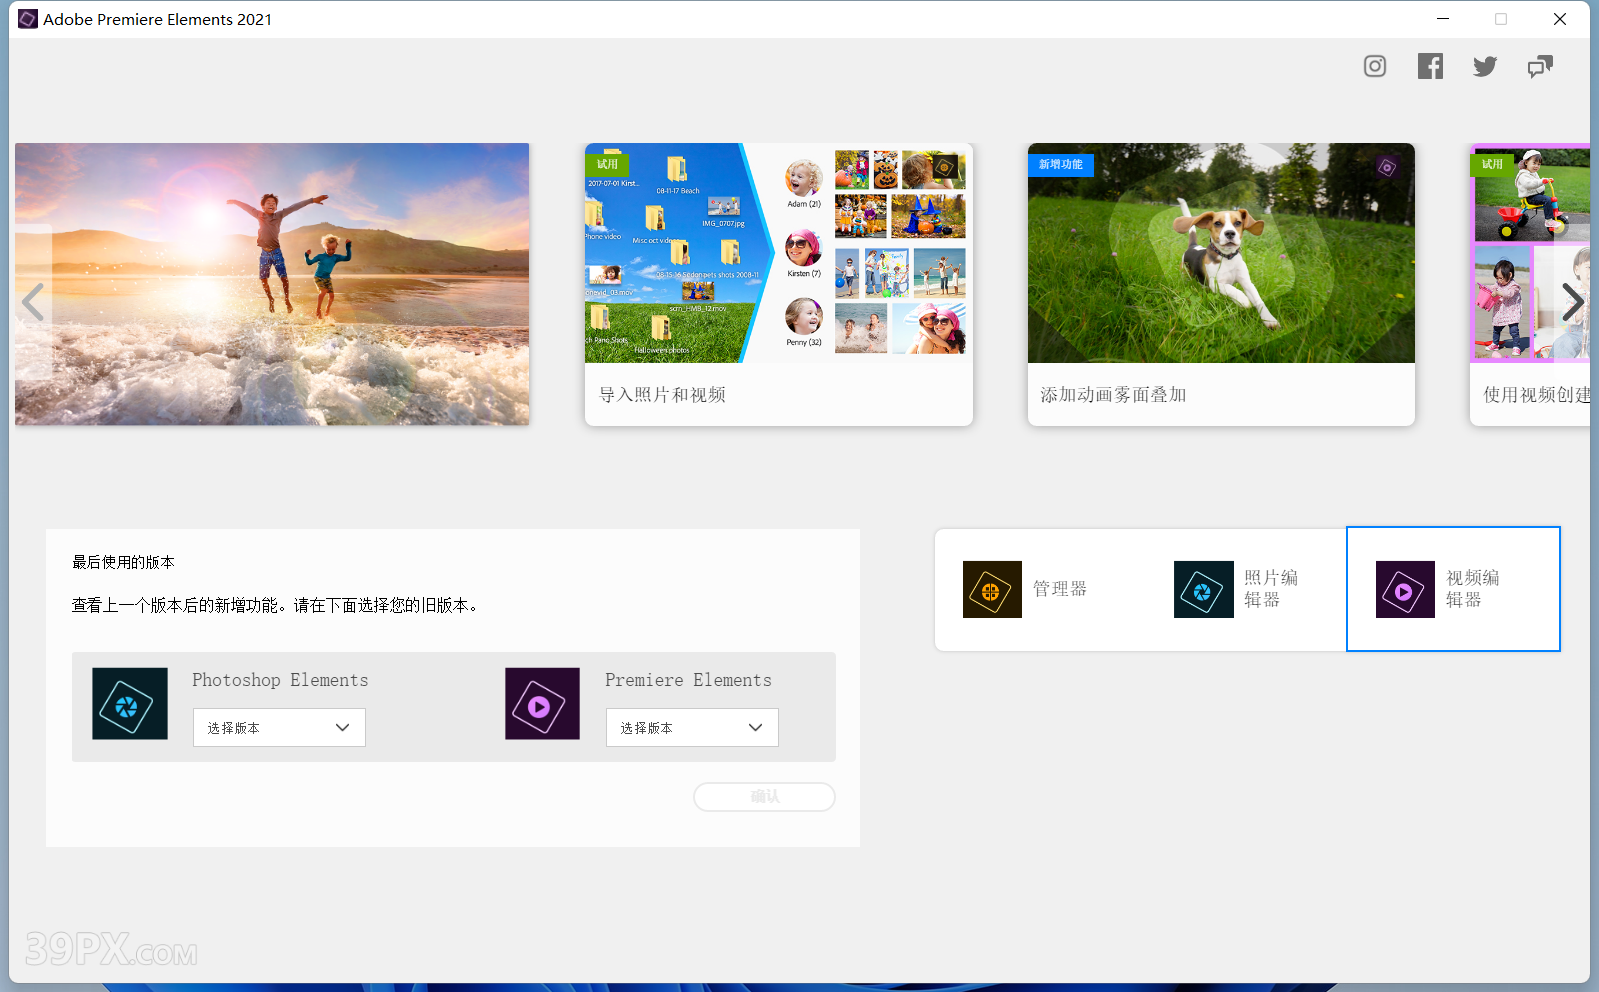Launch the Organizer (管理器) icon
The width and height of the screenshot is (1599, 992).
pyautogui.click(x=992, y=589)
